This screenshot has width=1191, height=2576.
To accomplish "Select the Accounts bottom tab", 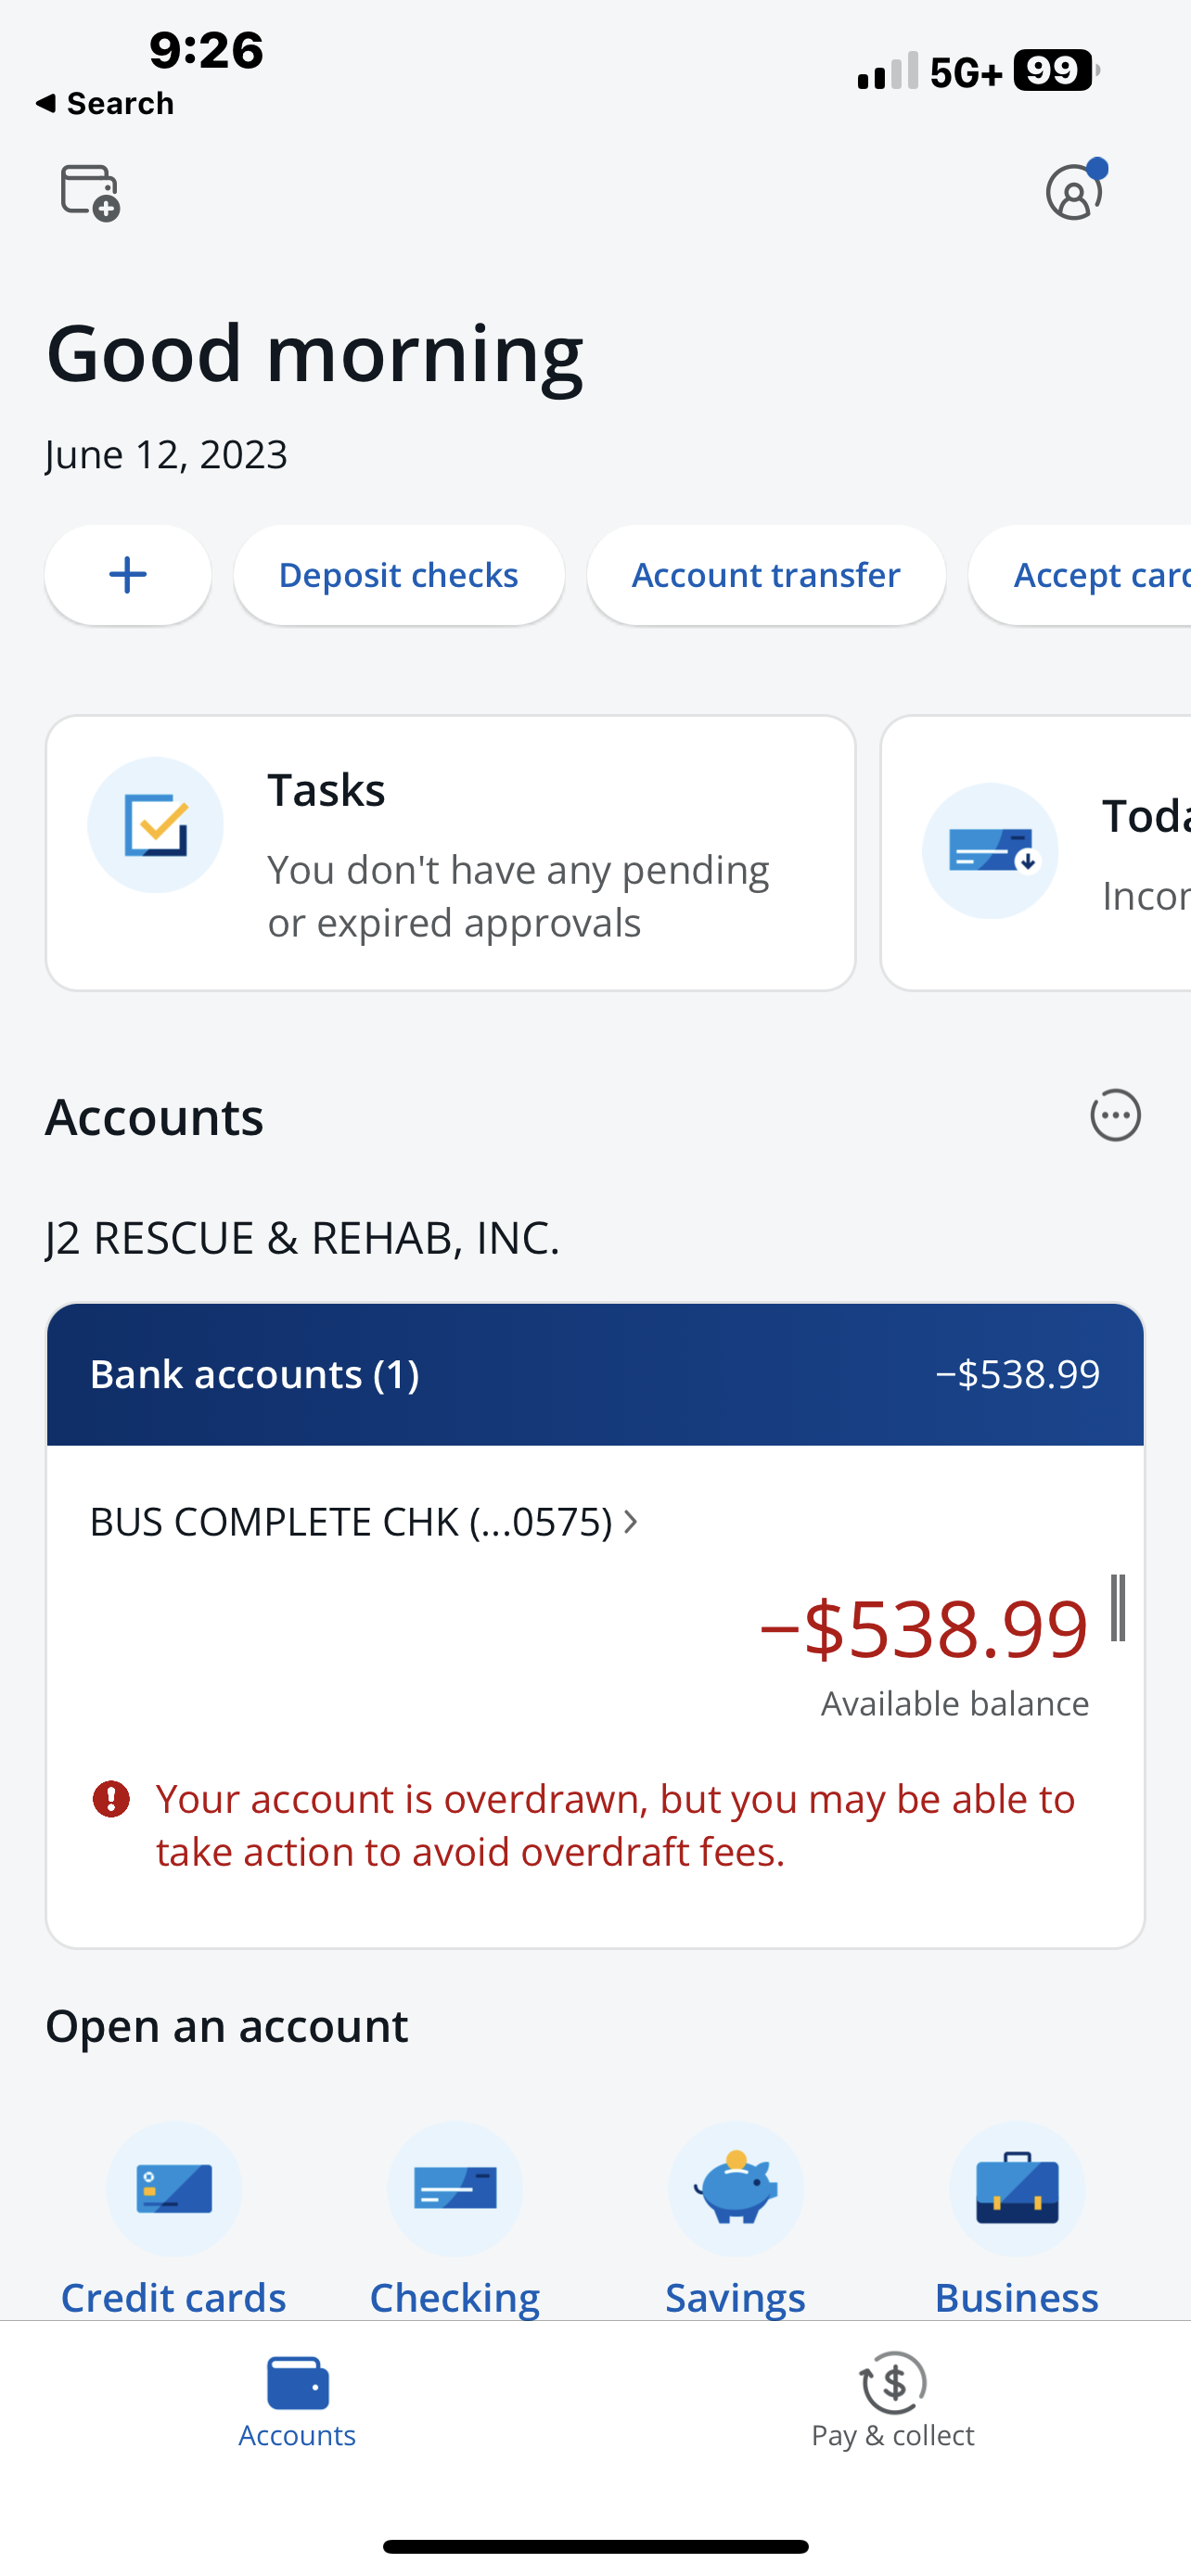I will [x=297, y=2401].
